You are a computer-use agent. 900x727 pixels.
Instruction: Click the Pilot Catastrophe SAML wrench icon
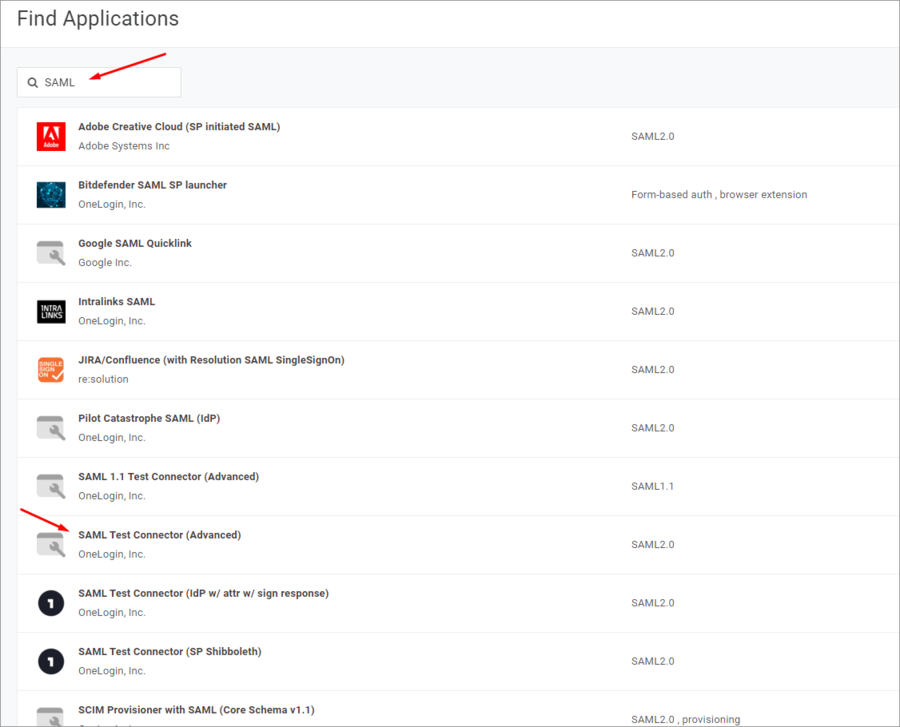[x=51, y=428]
